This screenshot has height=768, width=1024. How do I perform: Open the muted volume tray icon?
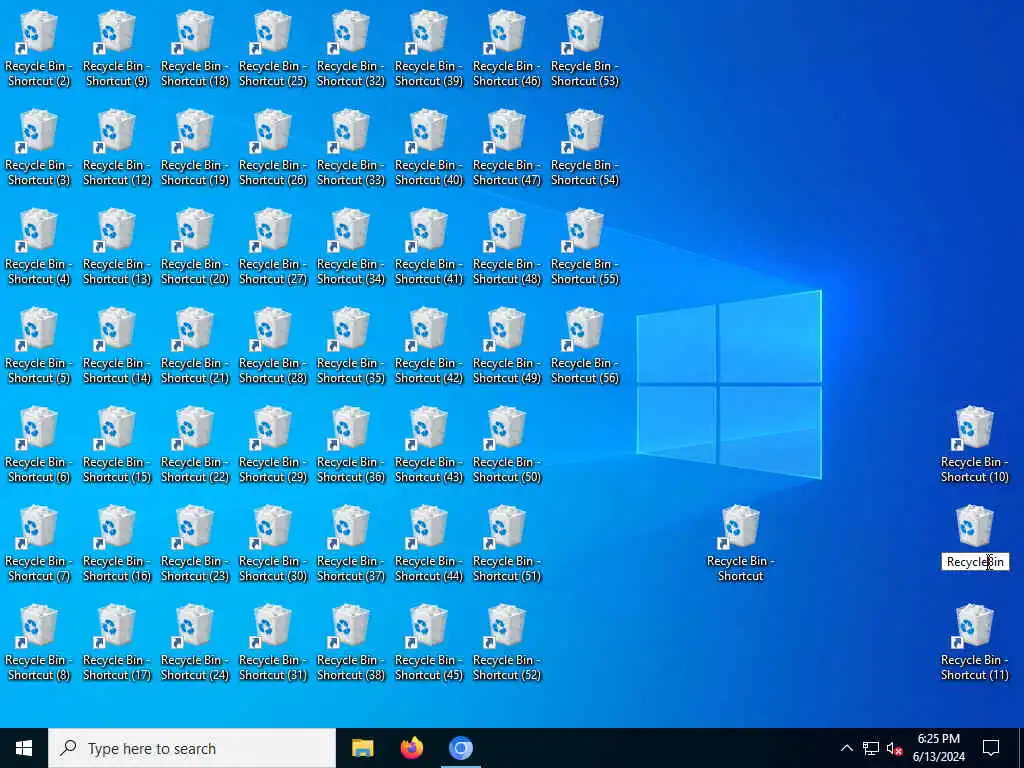(x=895, y=748)
